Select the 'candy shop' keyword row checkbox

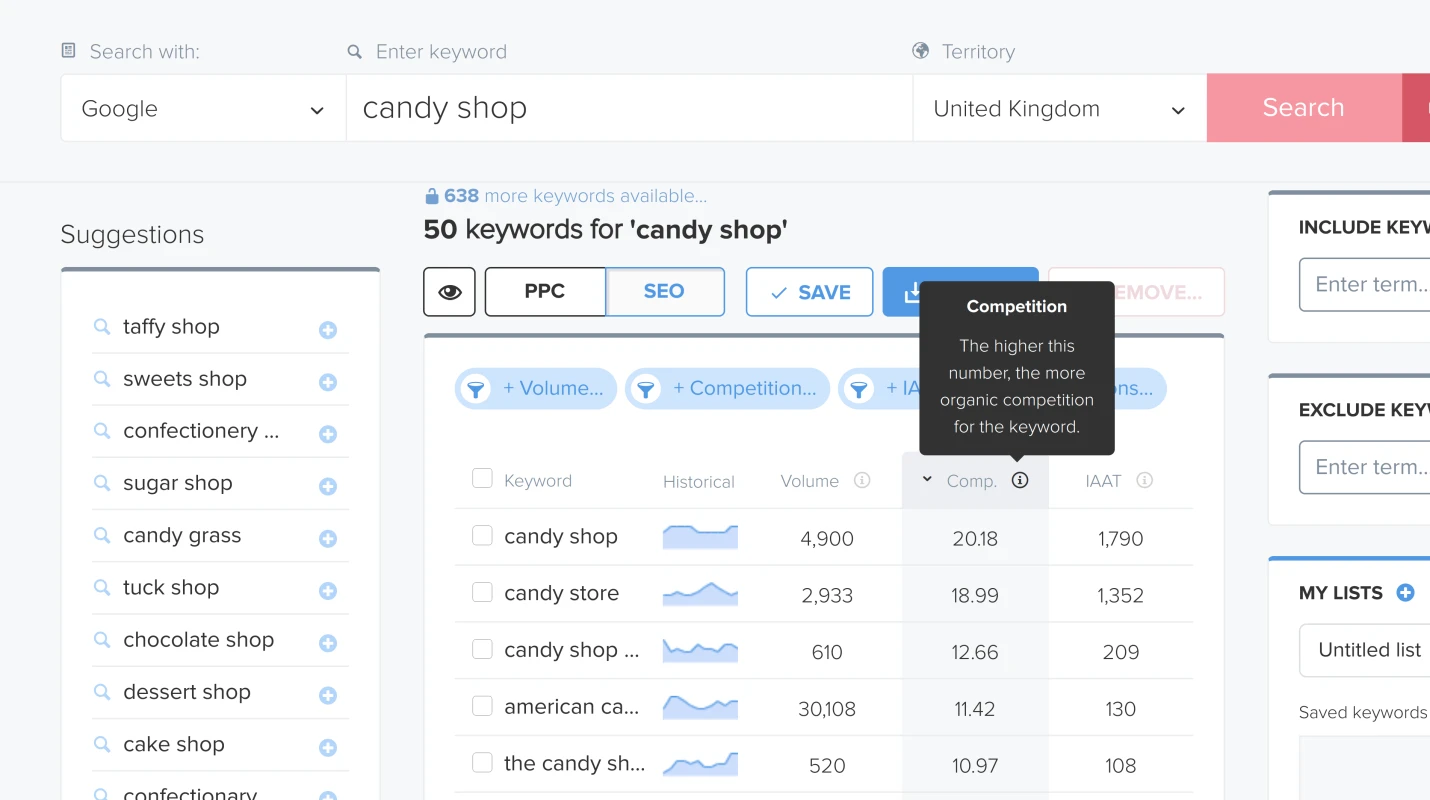coord(482,536)
